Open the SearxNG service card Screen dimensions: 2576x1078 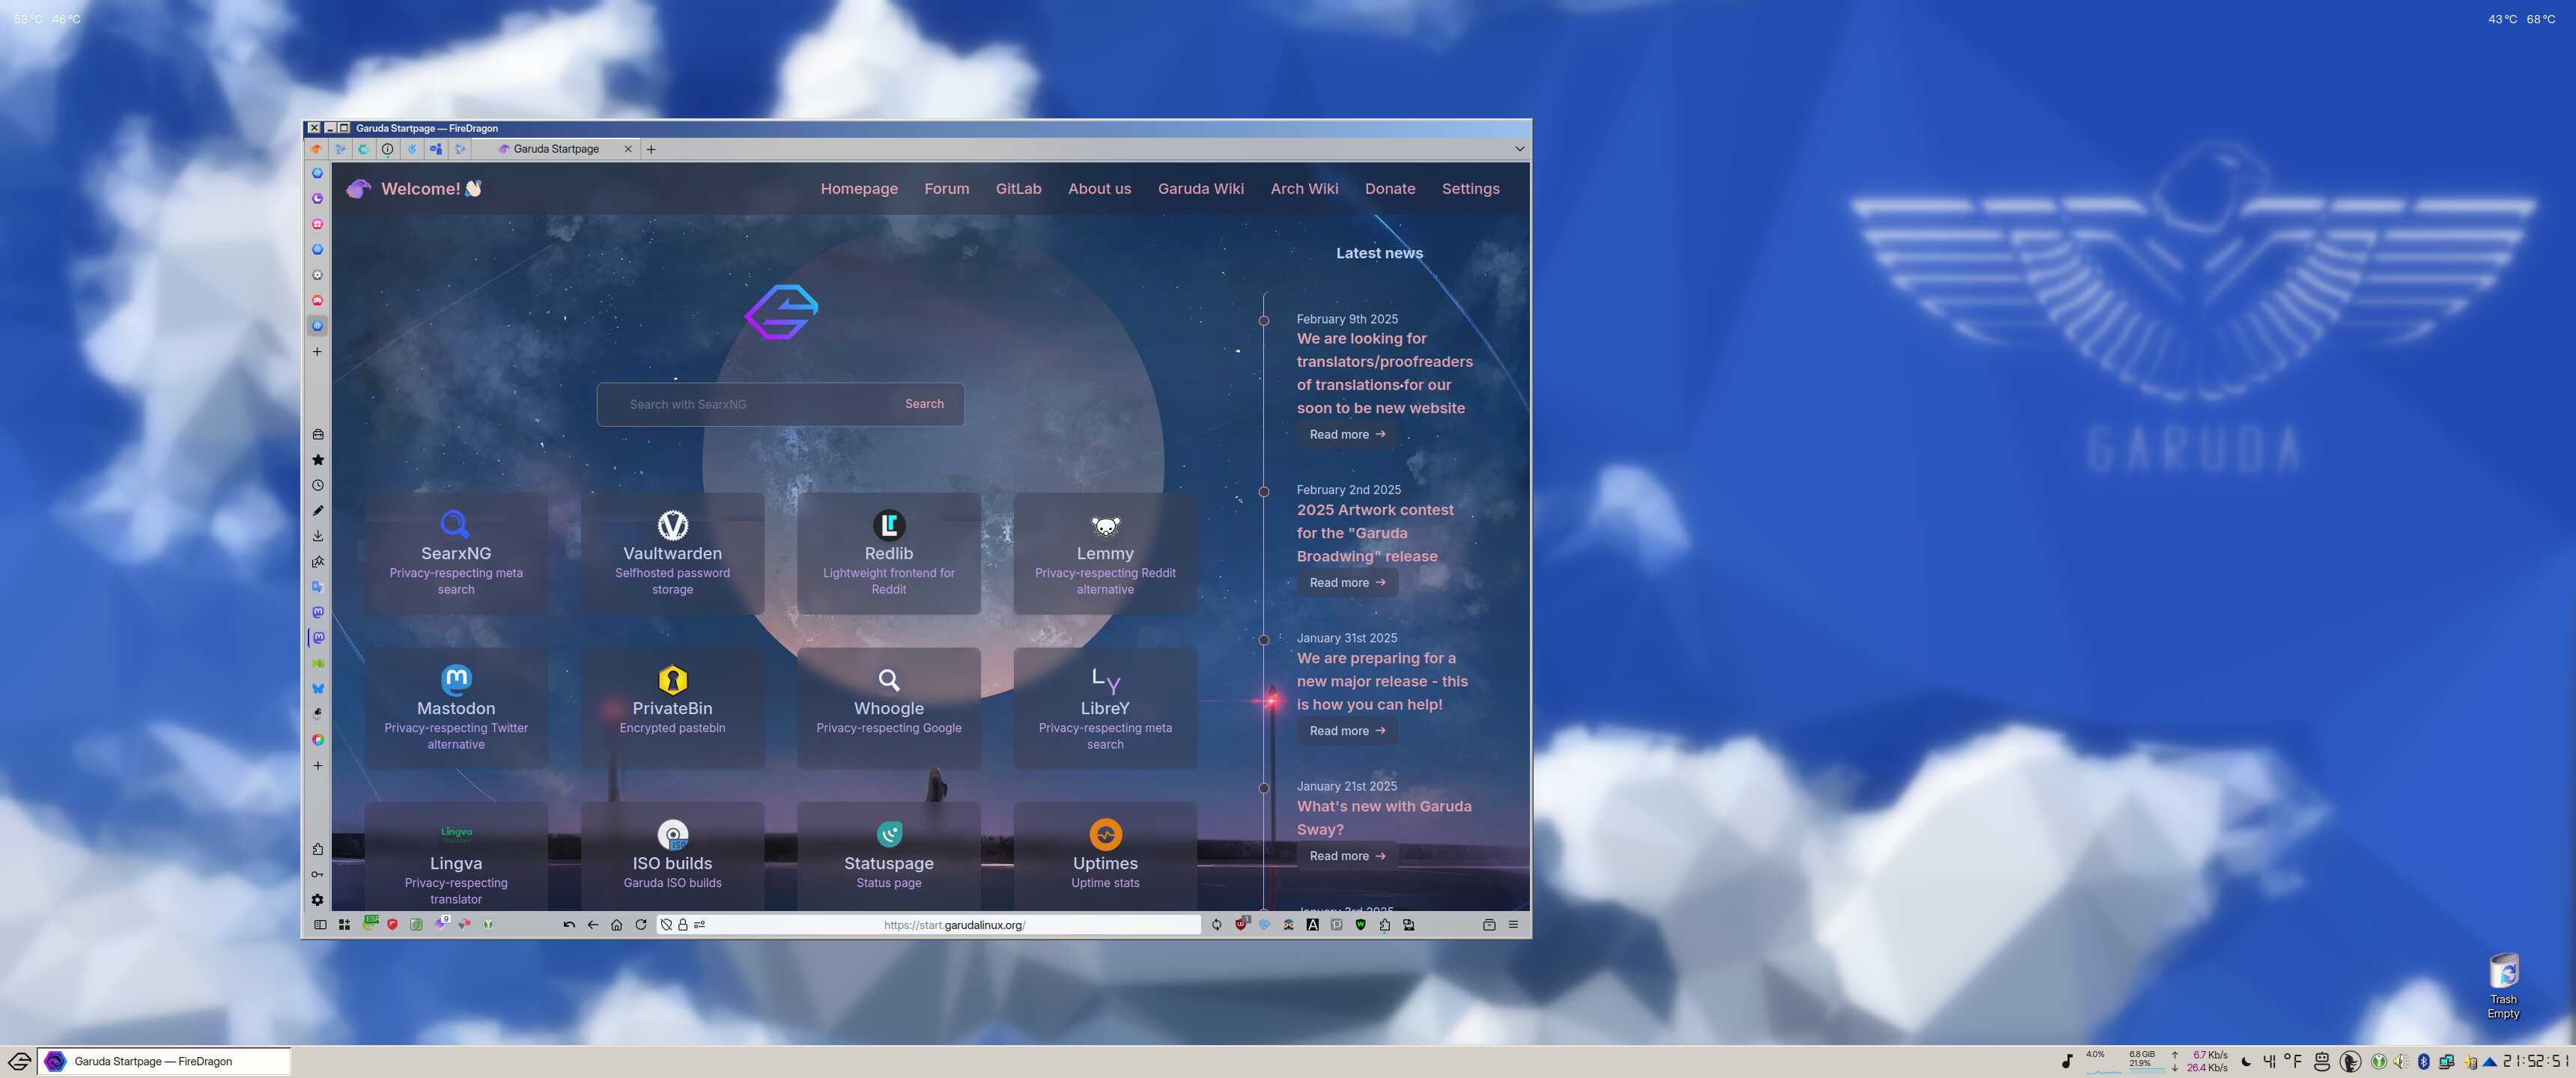click(456, 553)
